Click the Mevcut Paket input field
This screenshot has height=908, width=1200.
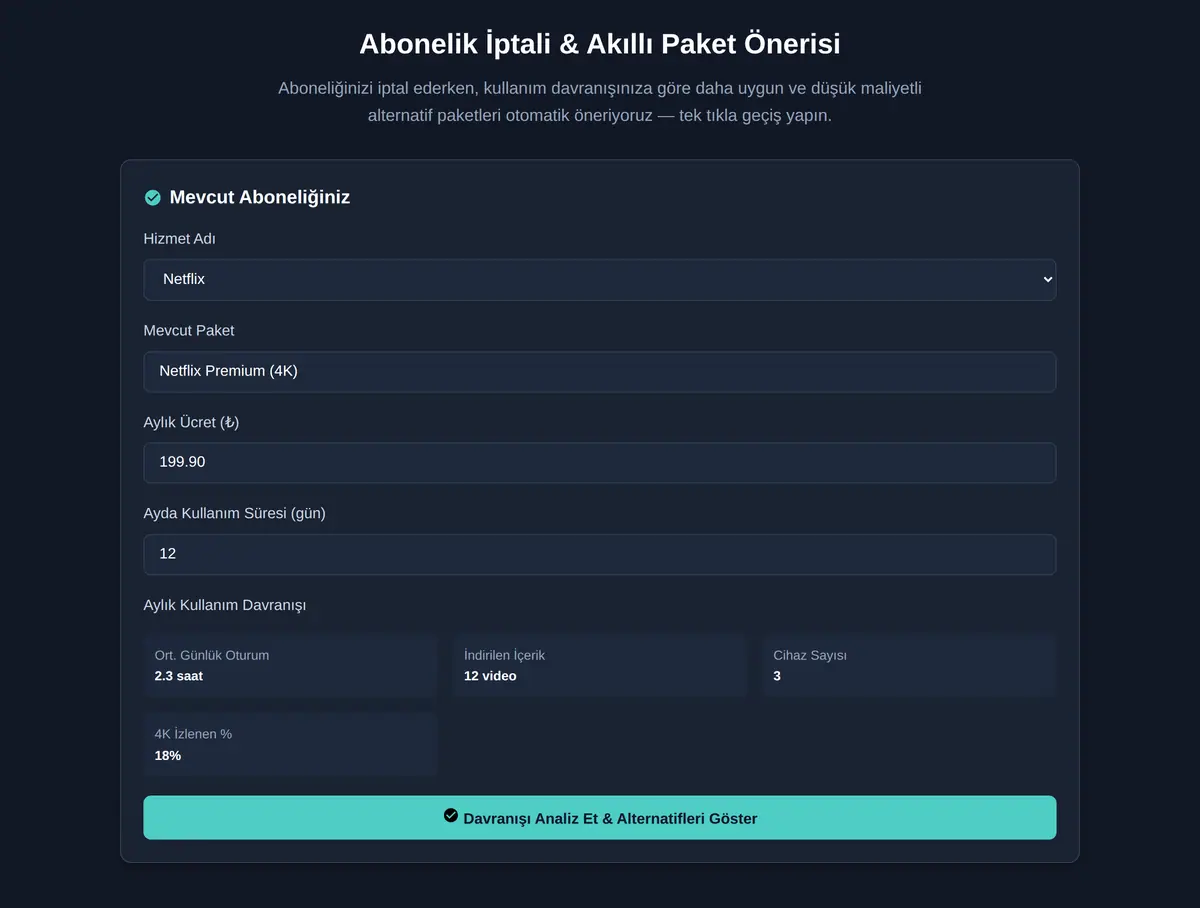coord(600,372)
